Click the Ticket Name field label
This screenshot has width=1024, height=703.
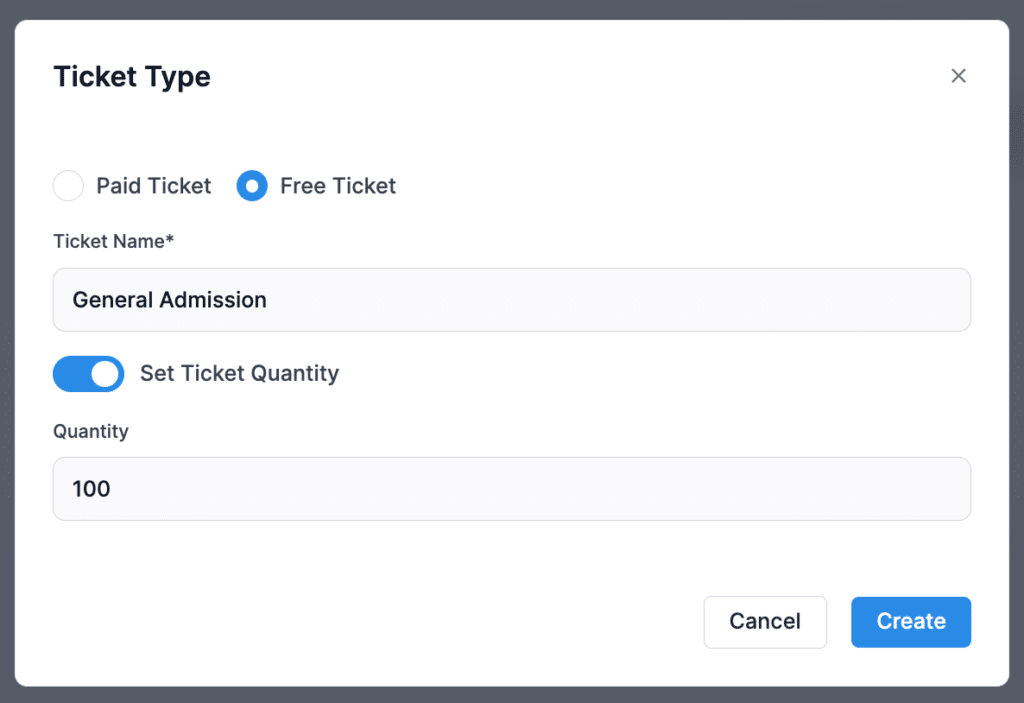pyautogui.click(x=113, y=241)
